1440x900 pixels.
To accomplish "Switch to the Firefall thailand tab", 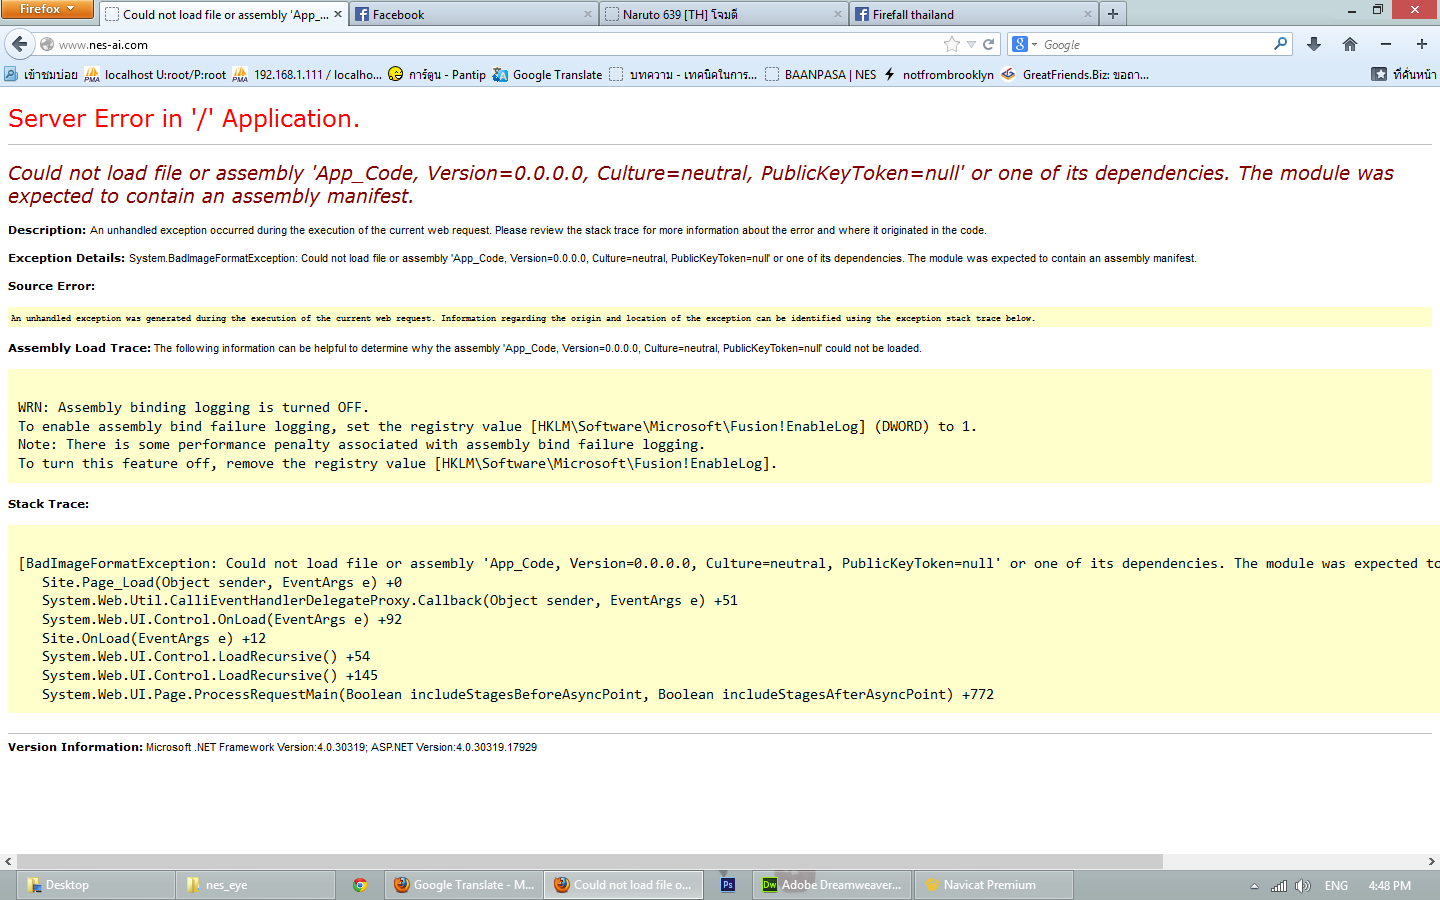I will coord(973,14).
